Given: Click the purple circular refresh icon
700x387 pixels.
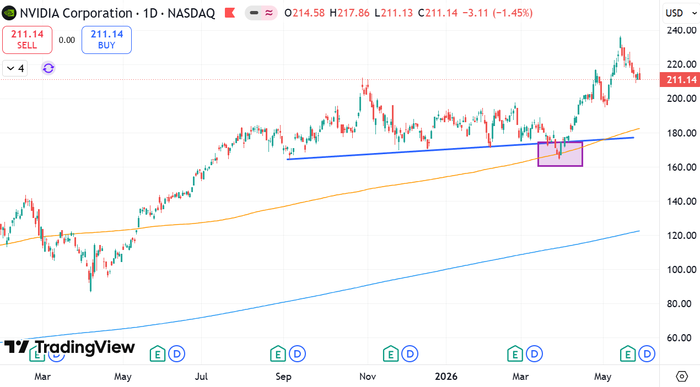Looking at the screenshot, I should pos(48,68).
